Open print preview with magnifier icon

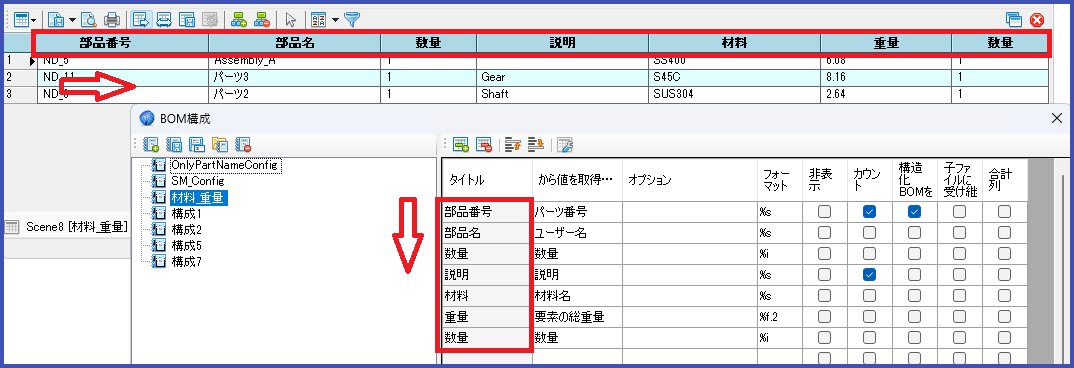[88, 20]
